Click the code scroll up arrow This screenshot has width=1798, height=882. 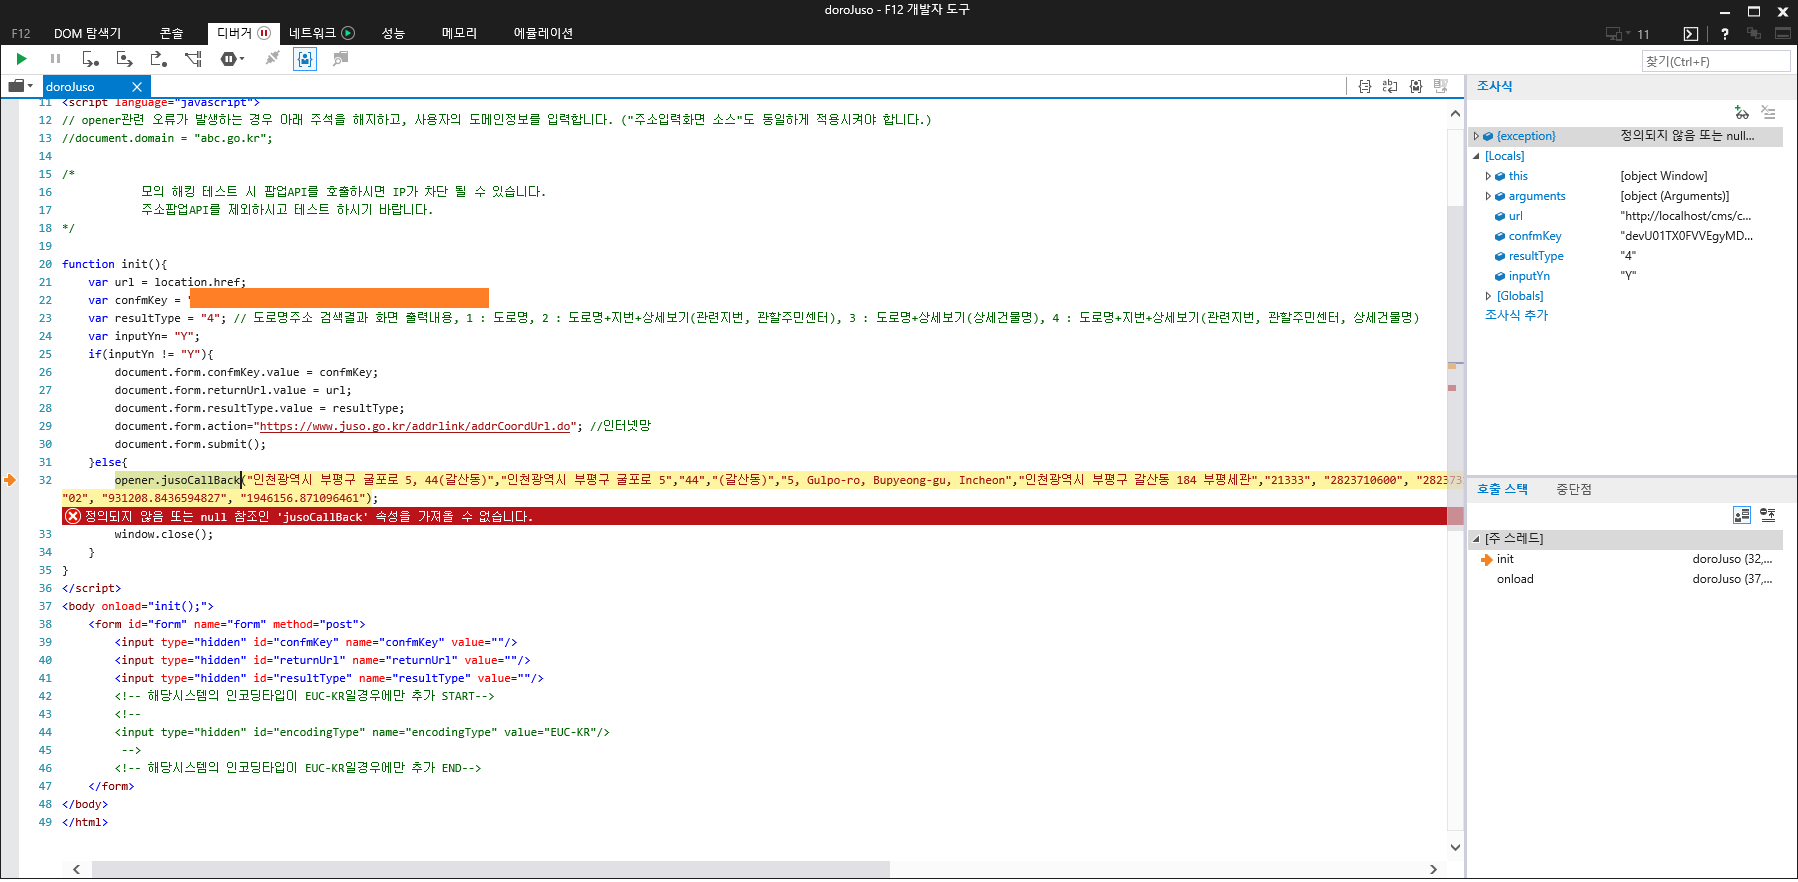(x=1455, y=113)
